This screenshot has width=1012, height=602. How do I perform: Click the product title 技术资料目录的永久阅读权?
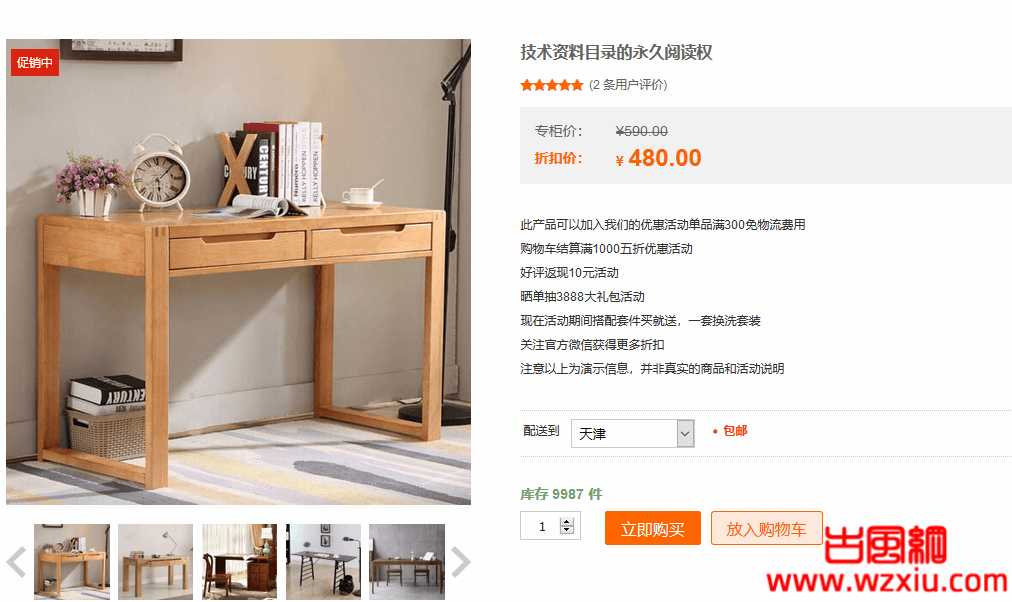[616, 52]
